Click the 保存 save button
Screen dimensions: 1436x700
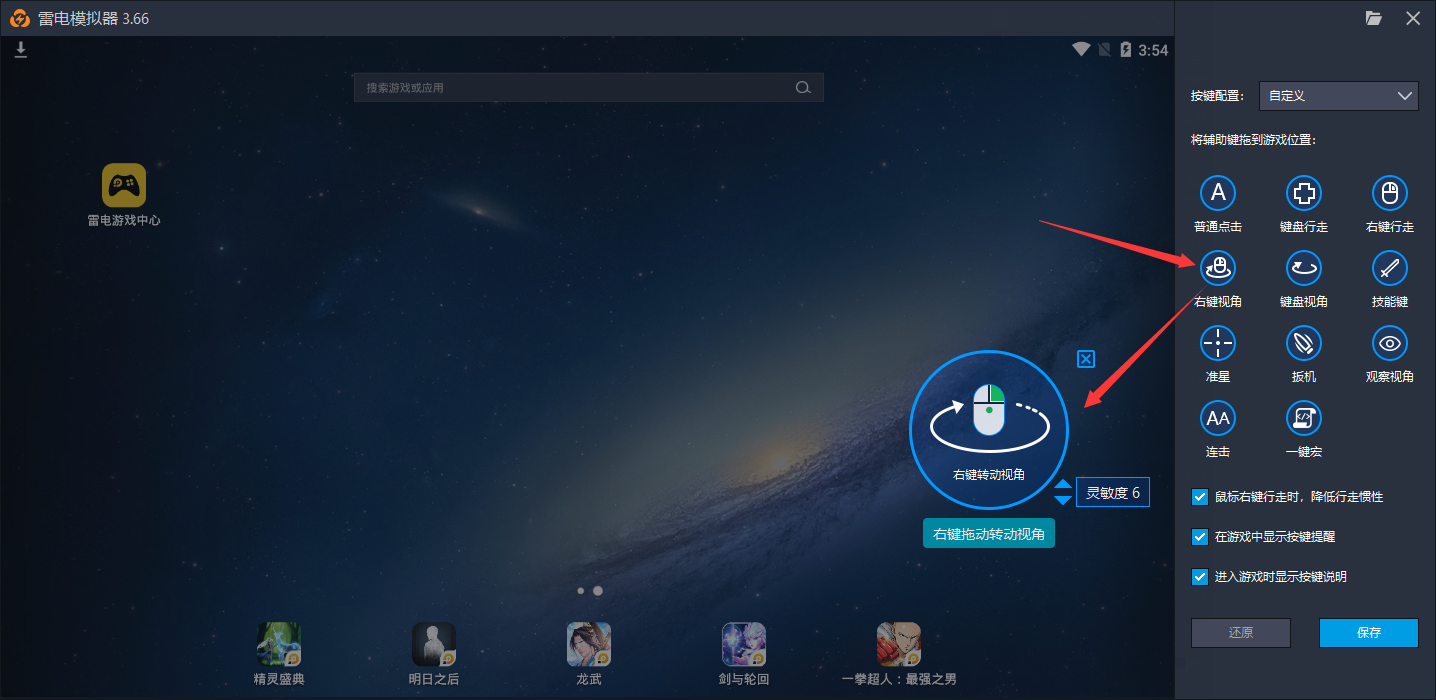coord(1369,633)
